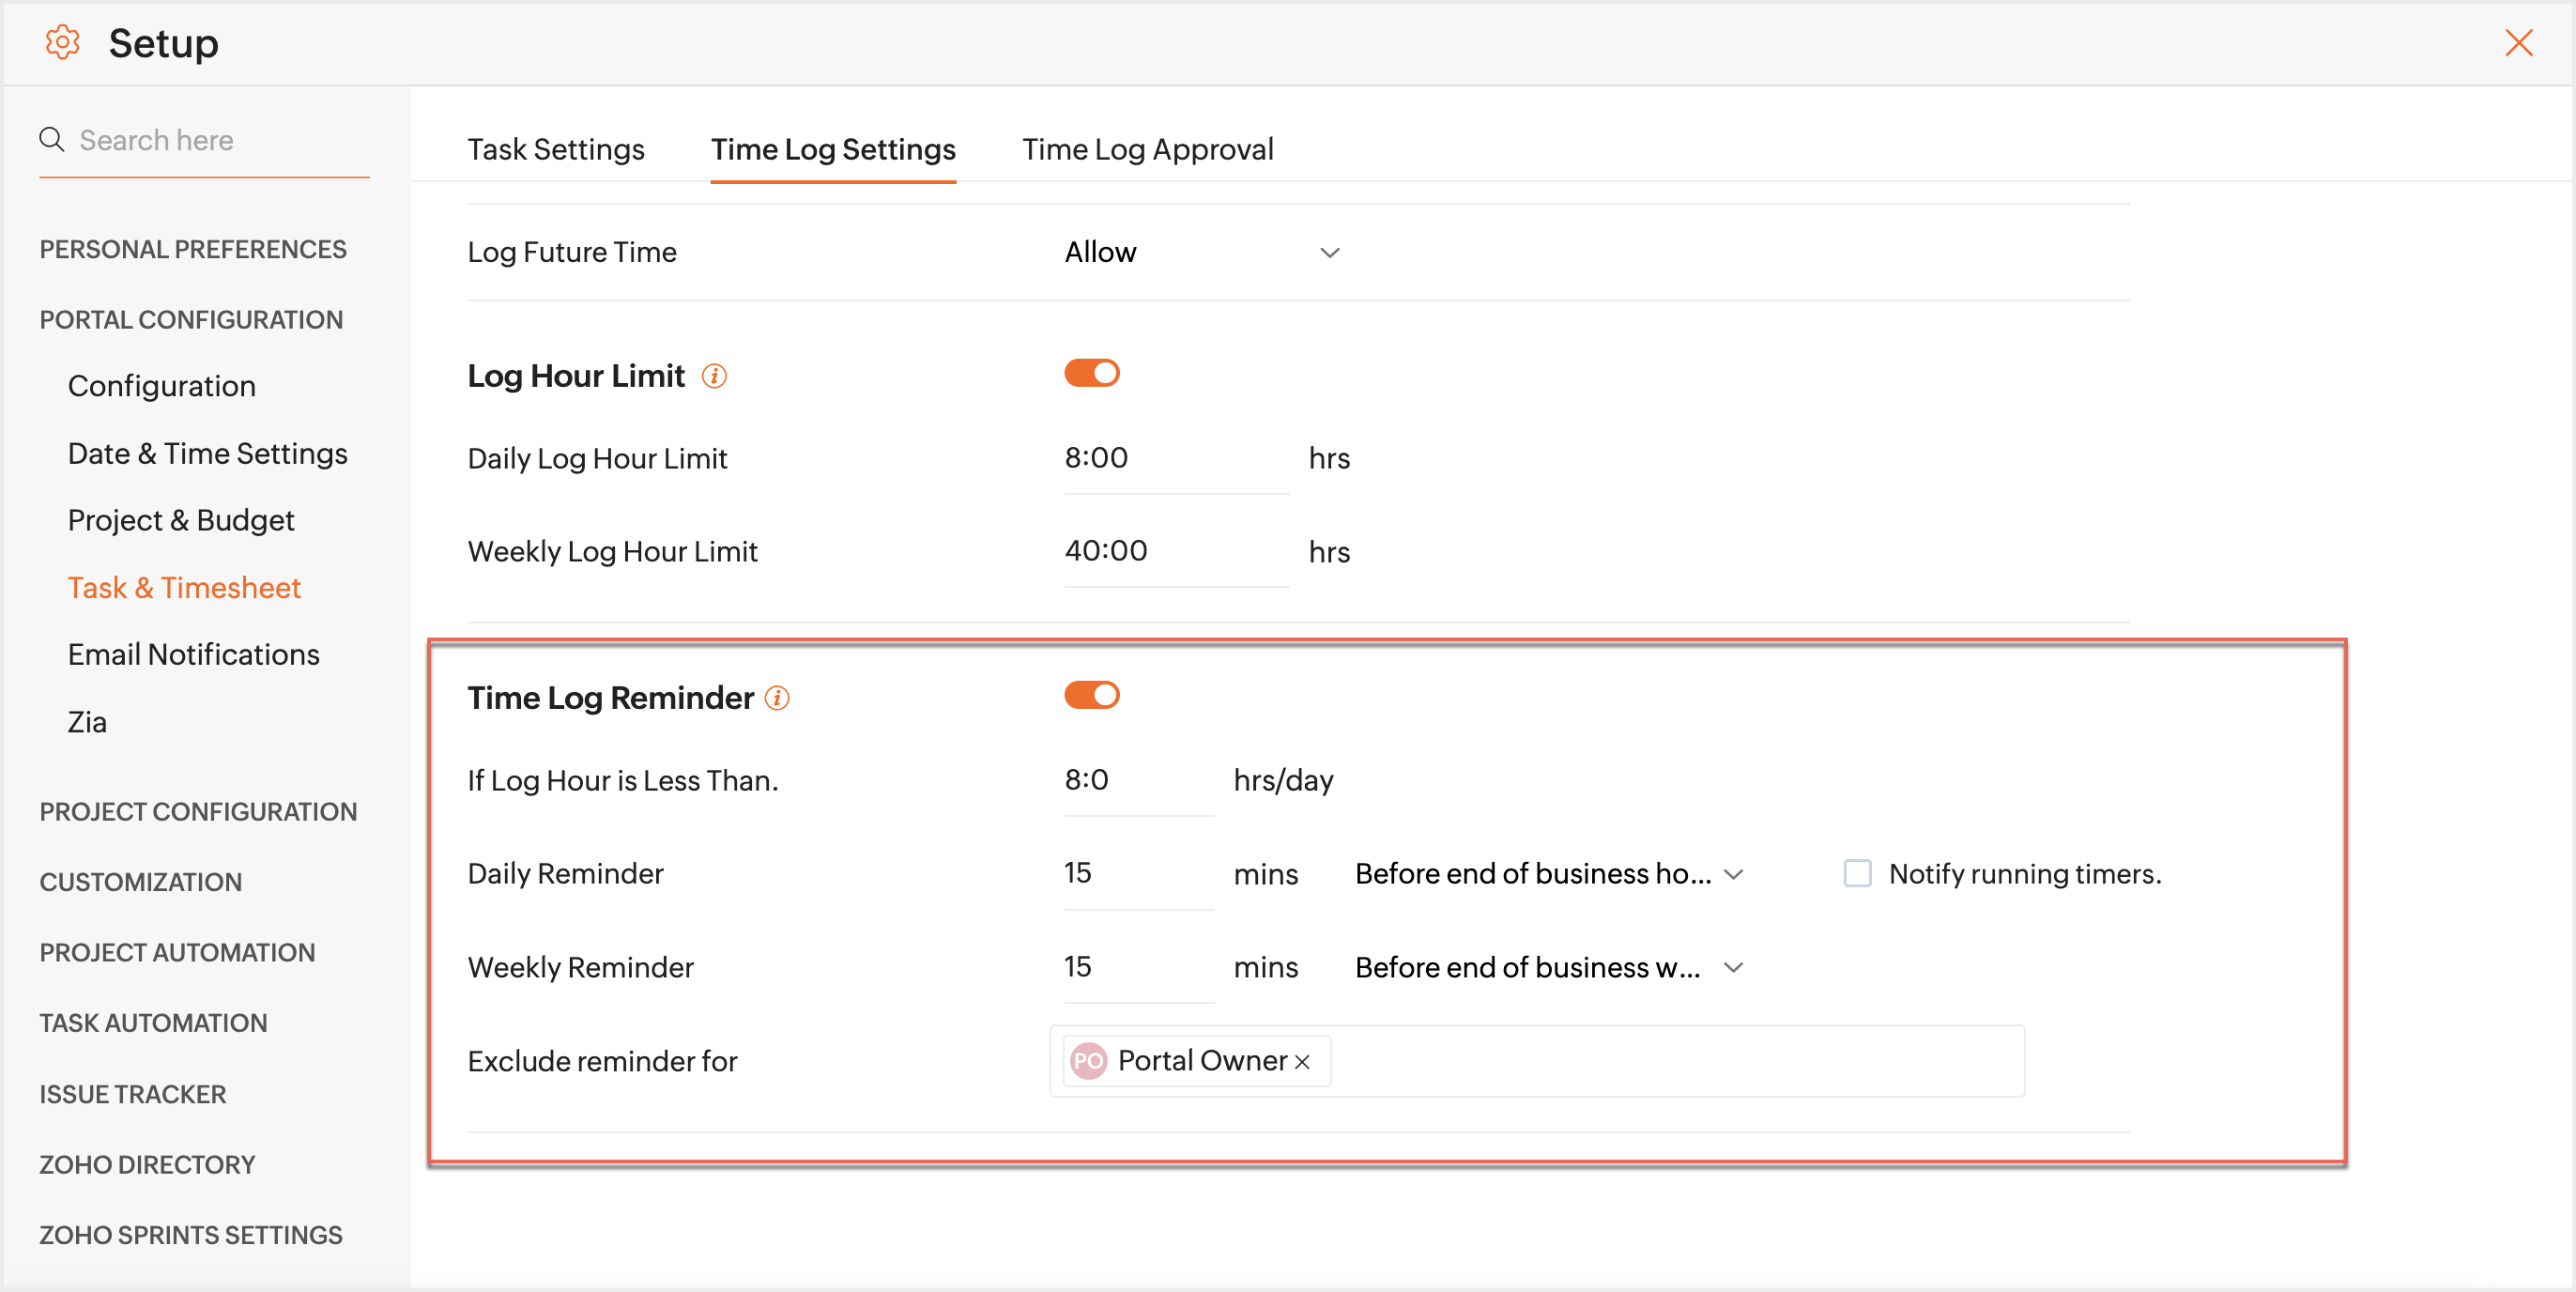2576x1292 pixels.
Task: Click the Setup gear icon
Action: click(x=62, y=43)
